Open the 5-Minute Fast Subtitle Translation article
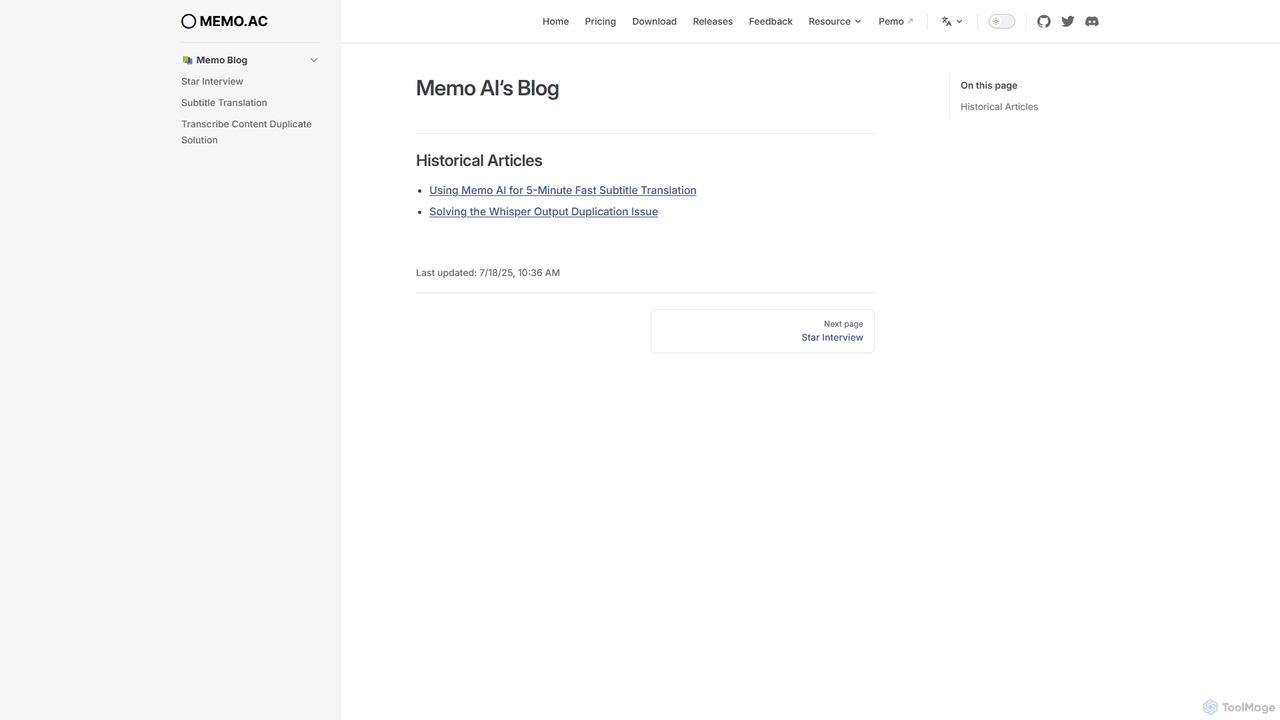 [563, 190]
